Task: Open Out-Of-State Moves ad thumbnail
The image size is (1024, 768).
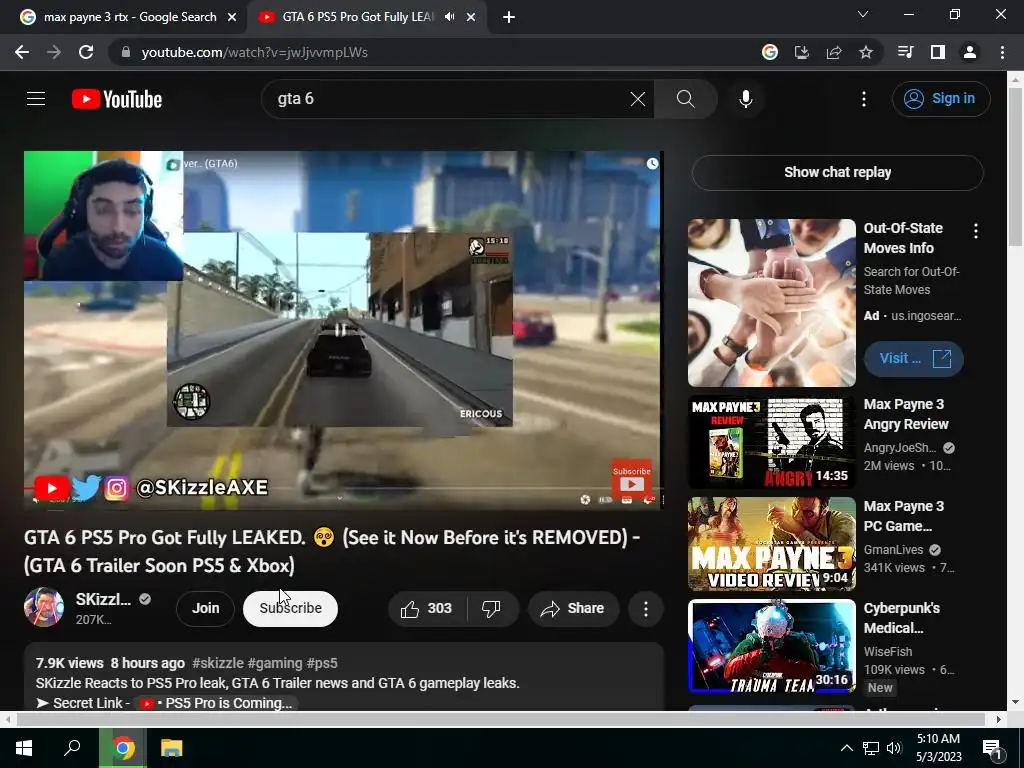Action: tap(771, 302)
